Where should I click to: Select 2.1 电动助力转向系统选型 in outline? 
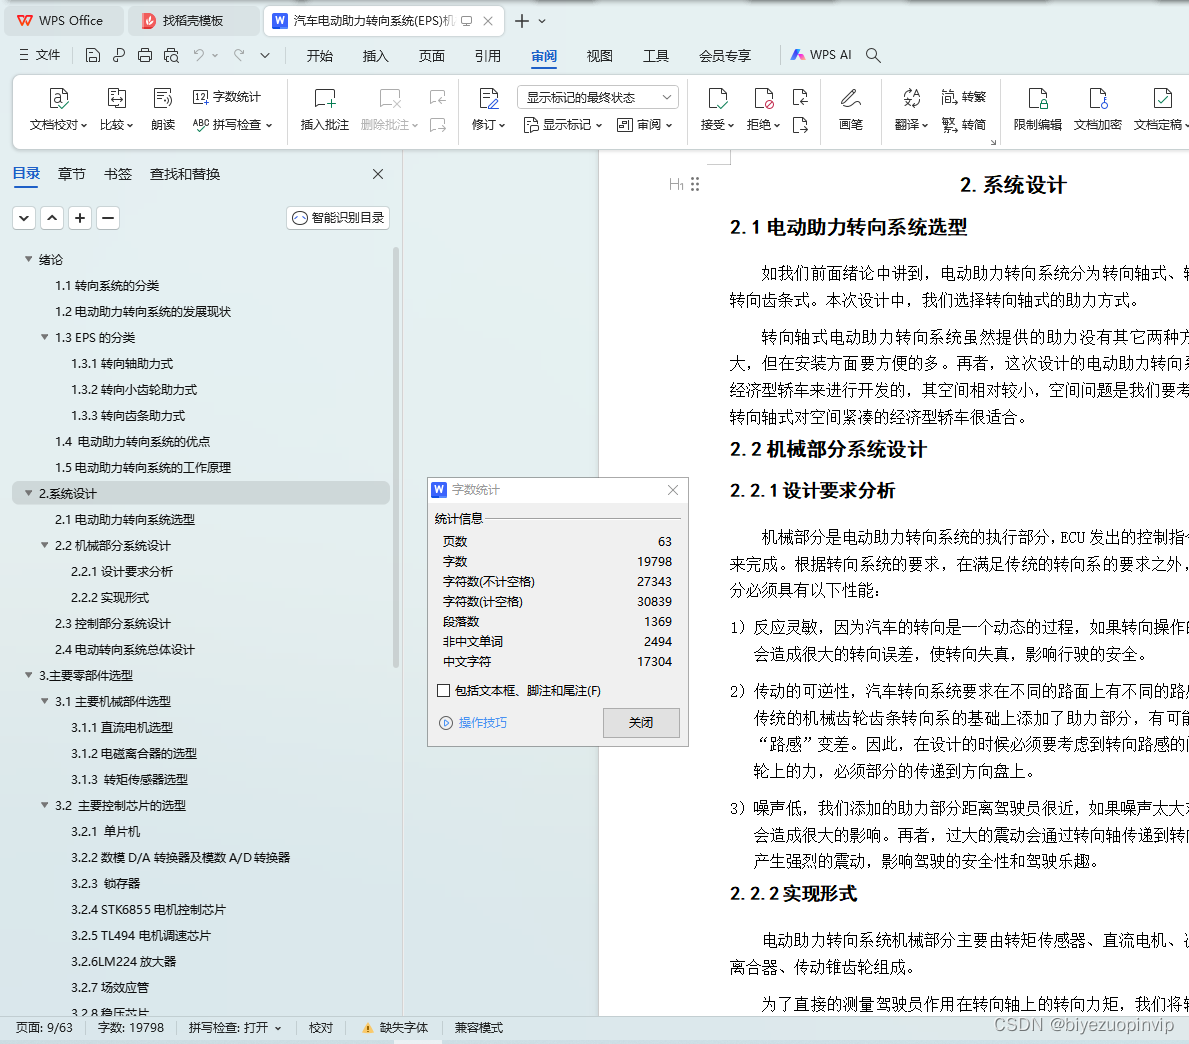pos(124,519)
